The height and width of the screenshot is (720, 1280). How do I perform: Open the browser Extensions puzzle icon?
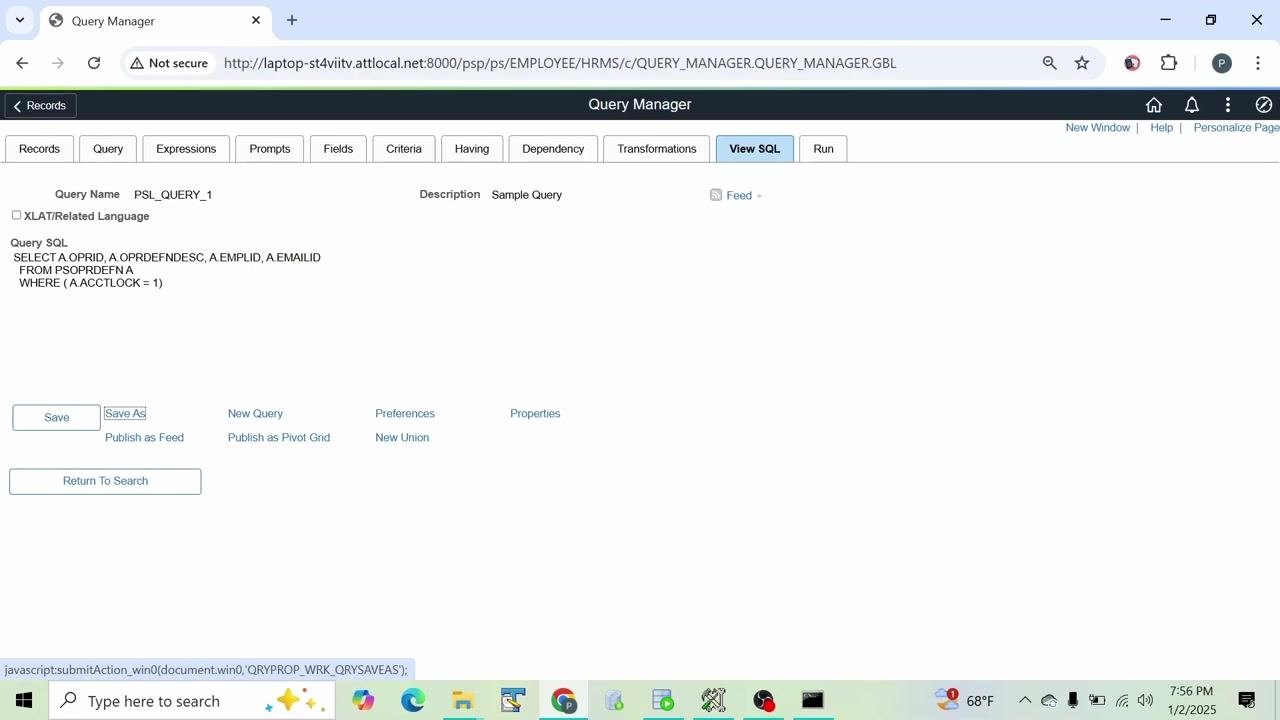1169,63
